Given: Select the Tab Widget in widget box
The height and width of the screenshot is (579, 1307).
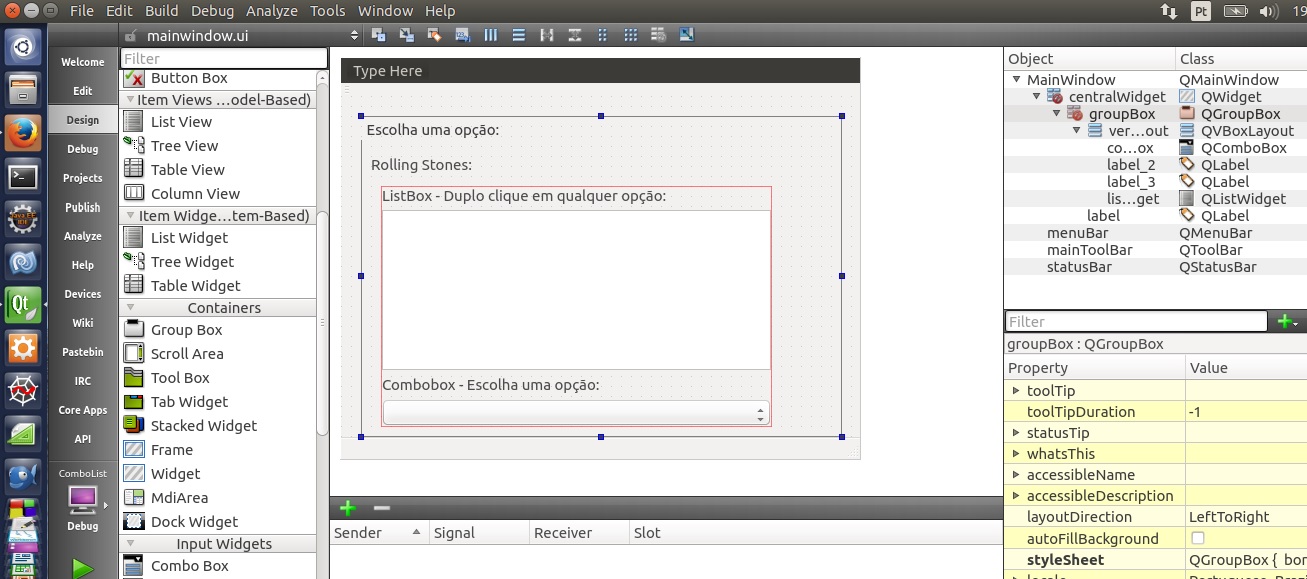Looking at the screenshot, I should pyautogui.click(x=189, y=402).
